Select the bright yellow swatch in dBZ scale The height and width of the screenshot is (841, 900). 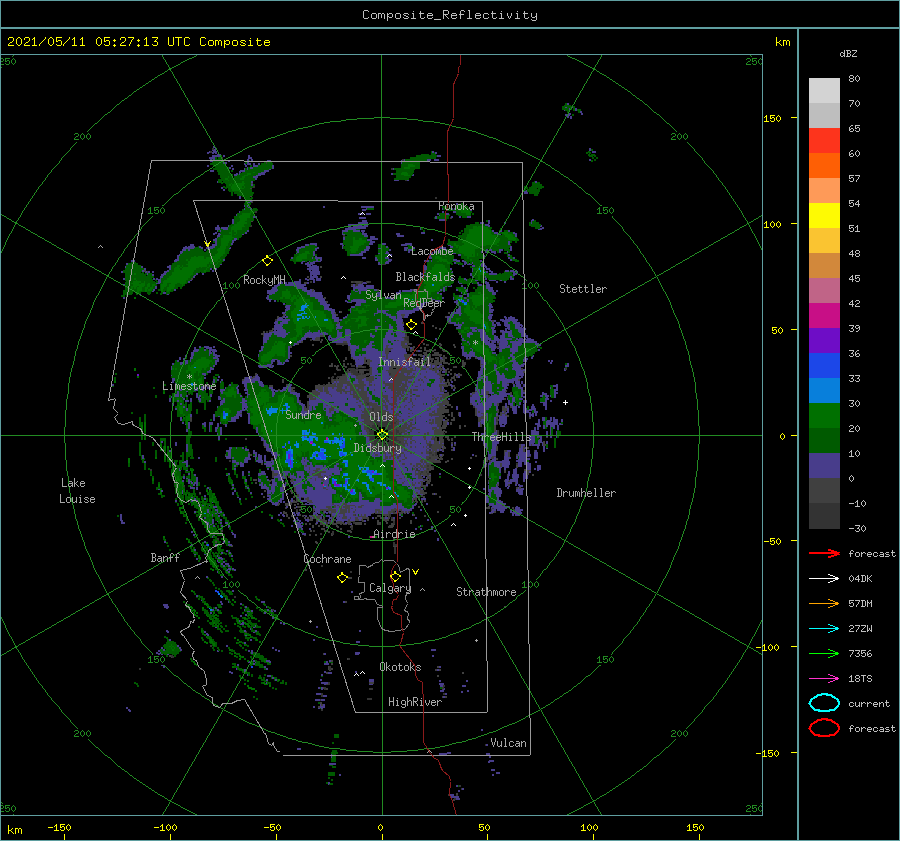(x=824, y=215)
